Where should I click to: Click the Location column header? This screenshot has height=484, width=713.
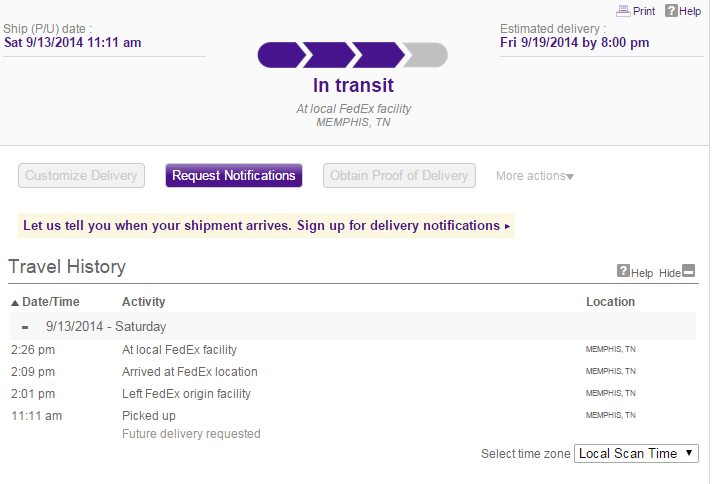[610, 302]
